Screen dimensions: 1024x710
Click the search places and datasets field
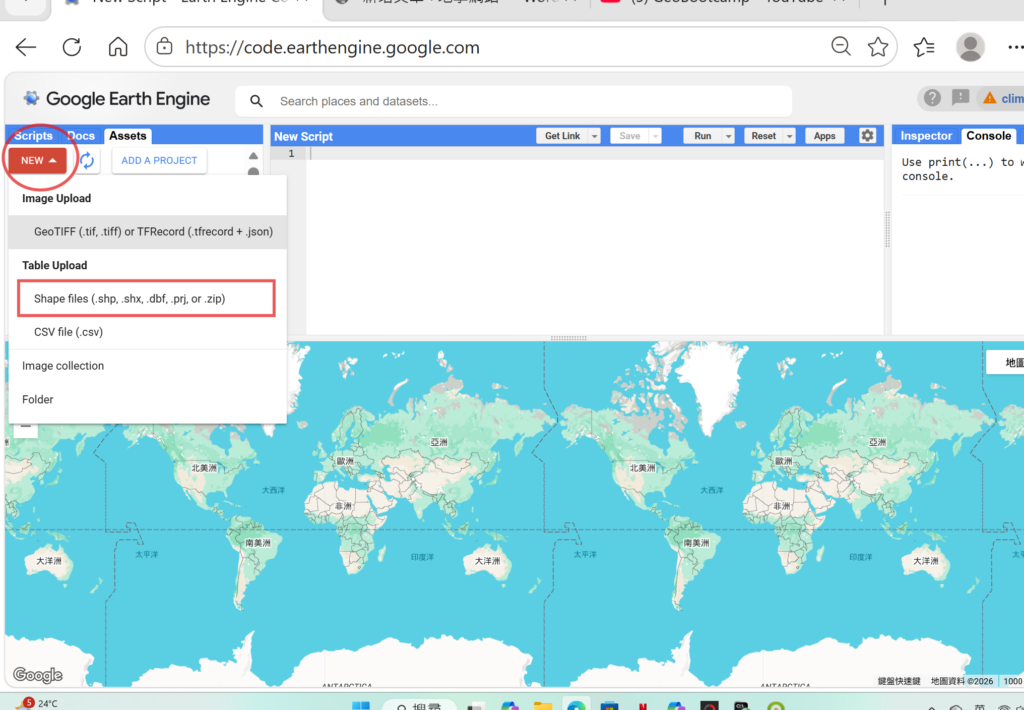click(x=520, y=101)
